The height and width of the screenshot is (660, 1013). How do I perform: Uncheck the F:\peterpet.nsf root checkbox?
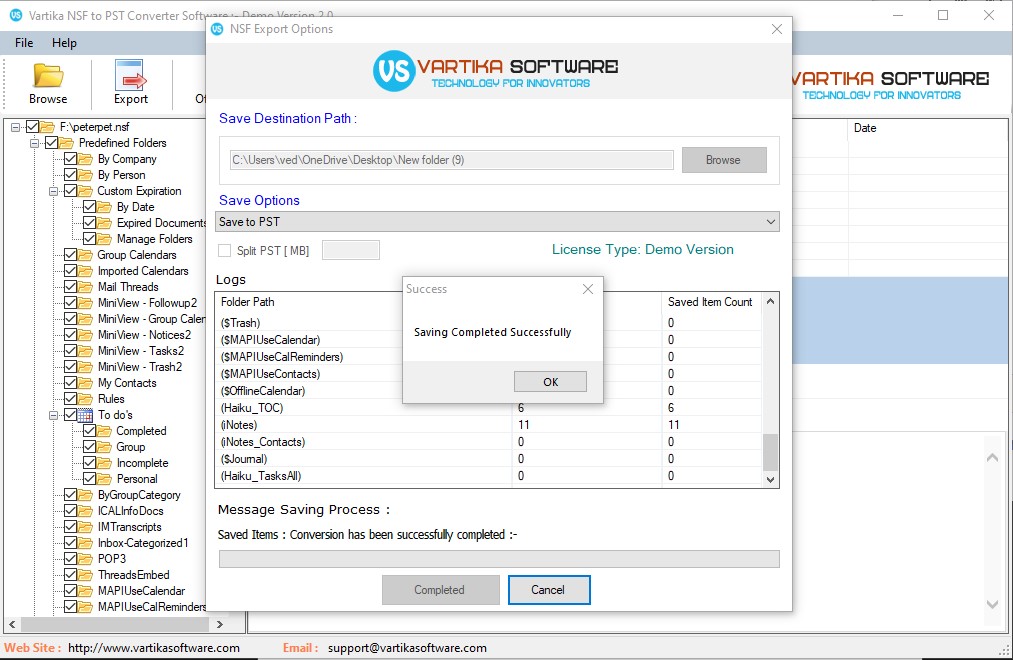click(32, 127)
